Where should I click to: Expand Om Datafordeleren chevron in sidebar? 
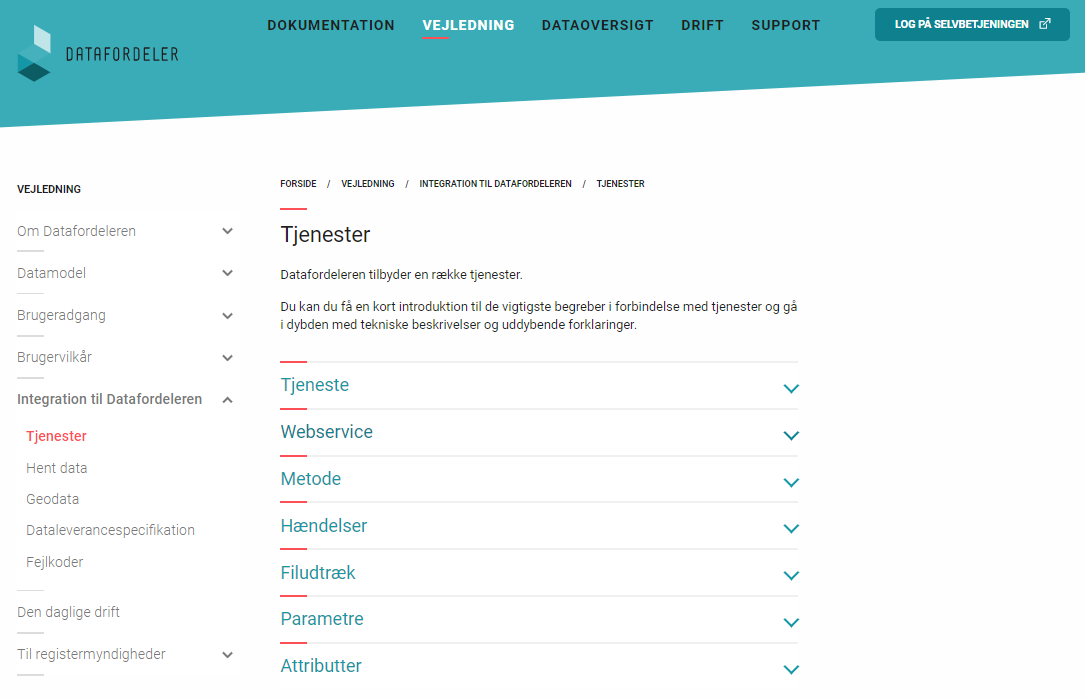[x=227, y=231]
